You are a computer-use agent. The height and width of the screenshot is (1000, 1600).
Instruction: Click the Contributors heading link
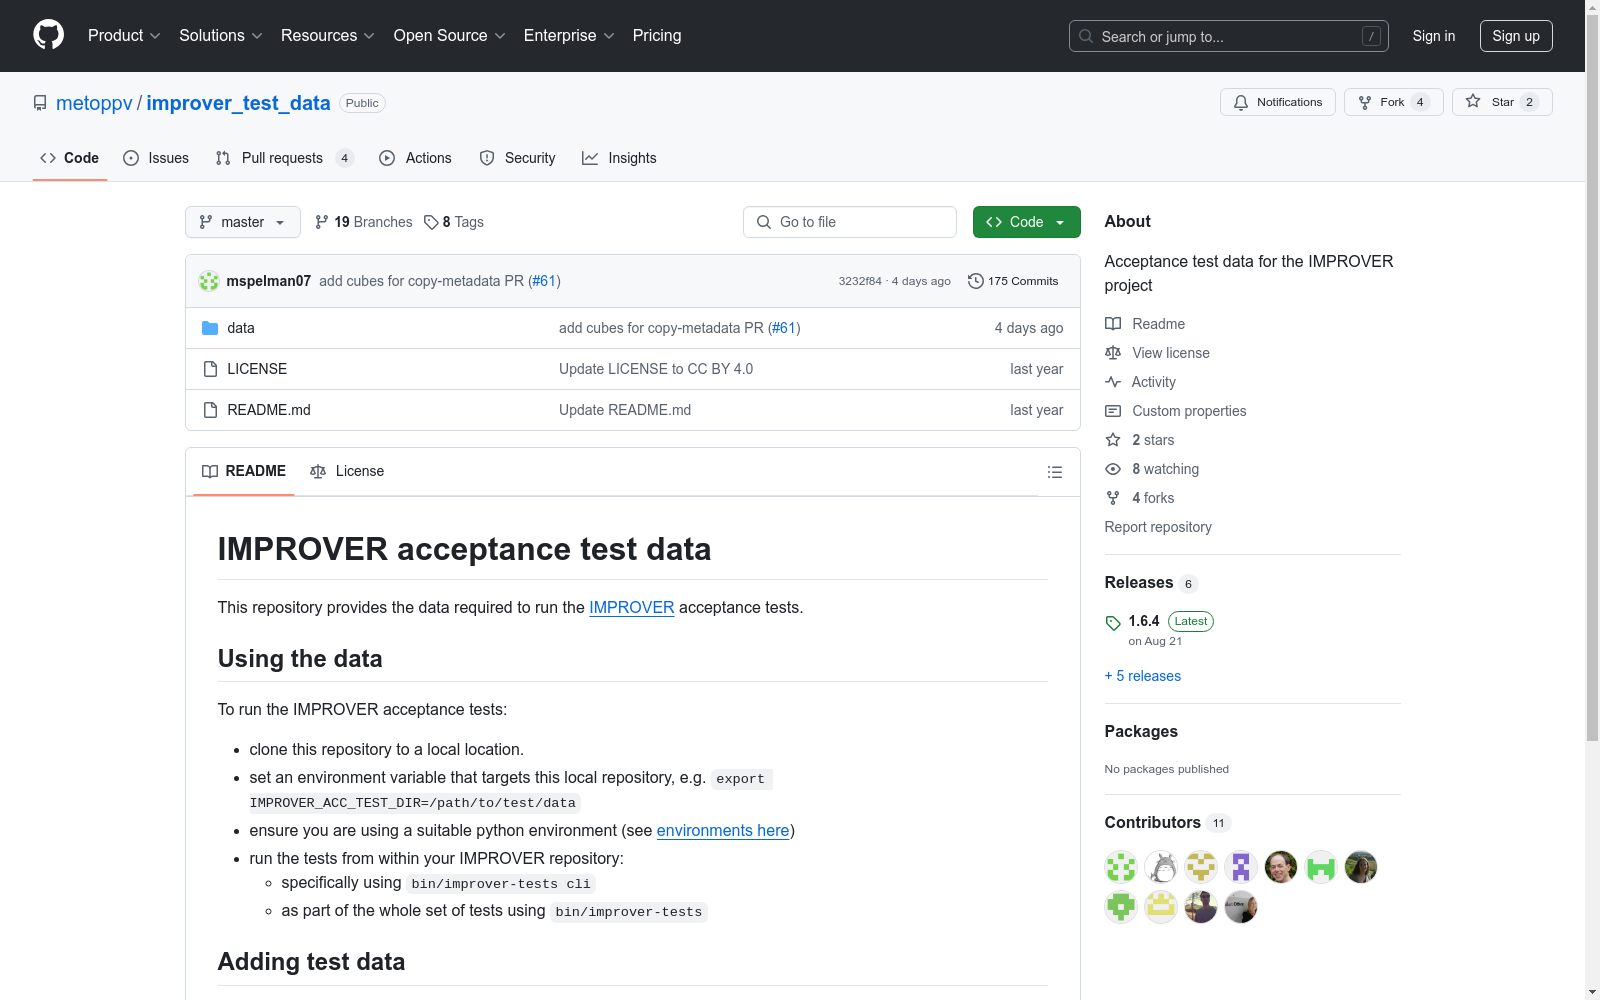click(1153, 823)
